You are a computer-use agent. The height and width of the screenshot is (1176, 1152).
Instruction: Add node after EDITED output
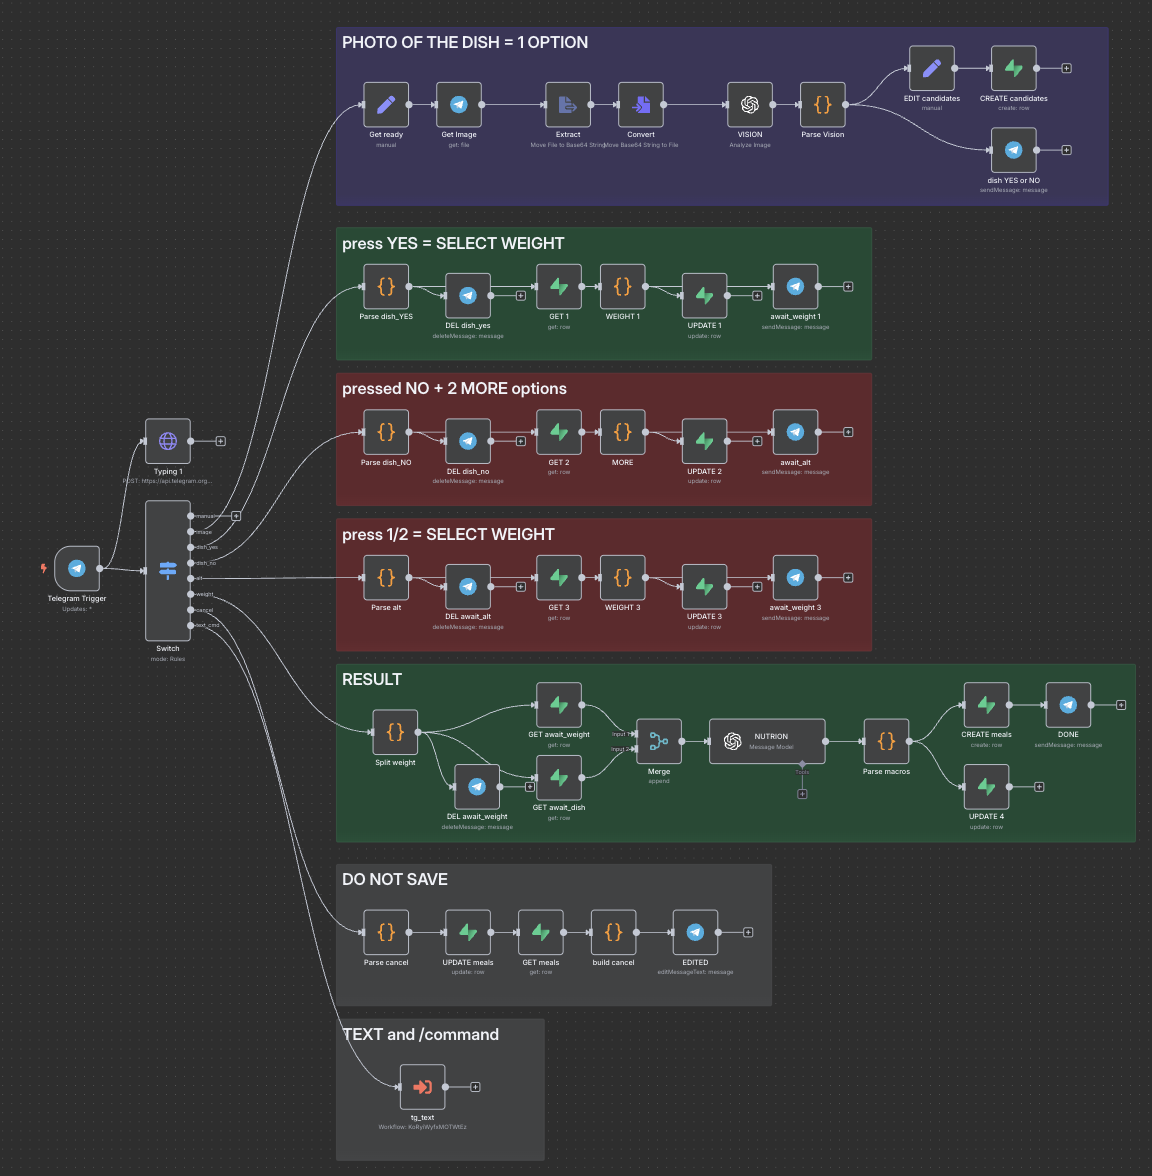[x=748, y=932]
